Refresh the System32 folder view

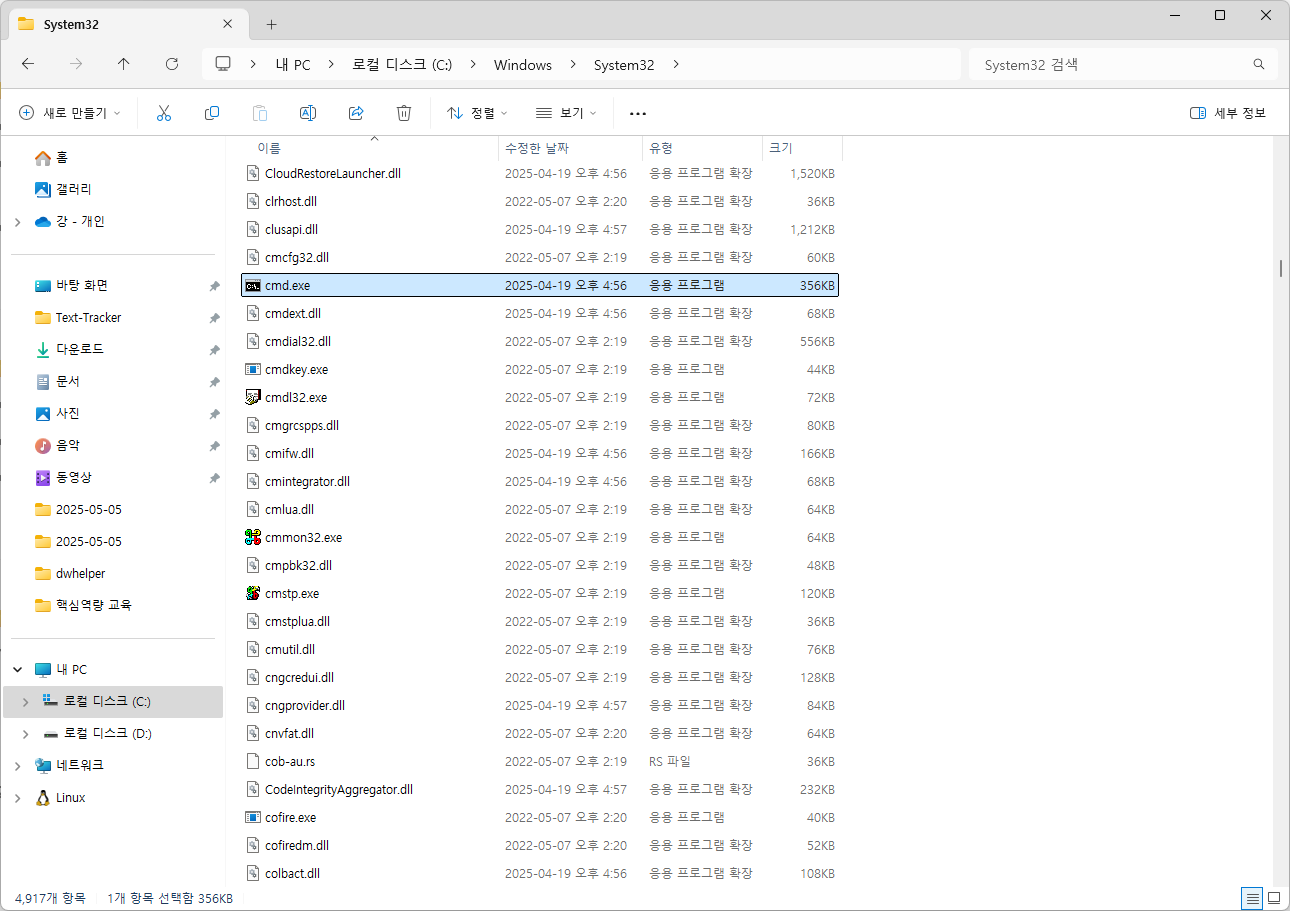pyautogui.click(x=172, y=64)
